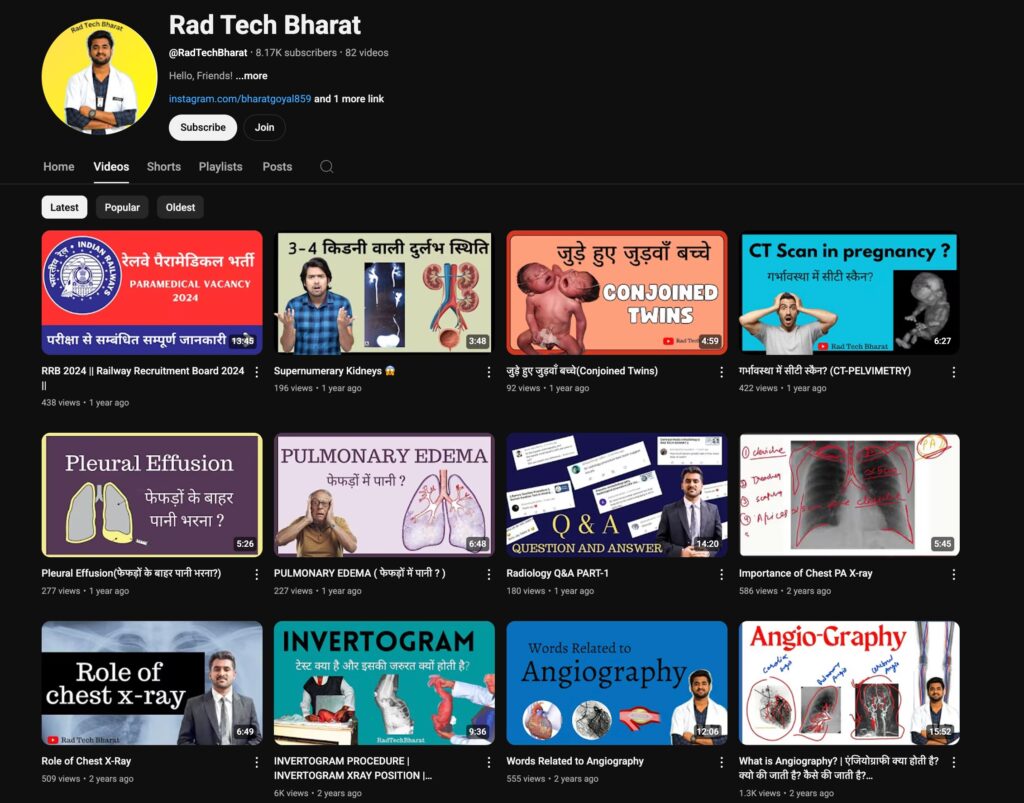Open the 3-4 kidney thumbnail video
Image resolution: width=1024 pixels, height=803 pixels.
pos(384,292)
